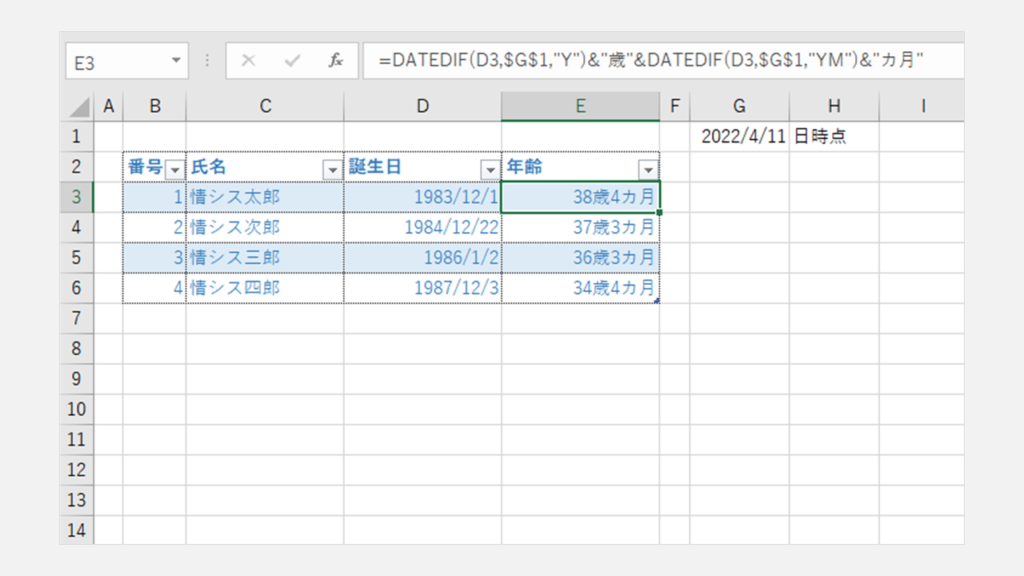This screenshot has width=1024, height=576.
Task: Click the Select All corner triangle
Action: coord(78,106)
